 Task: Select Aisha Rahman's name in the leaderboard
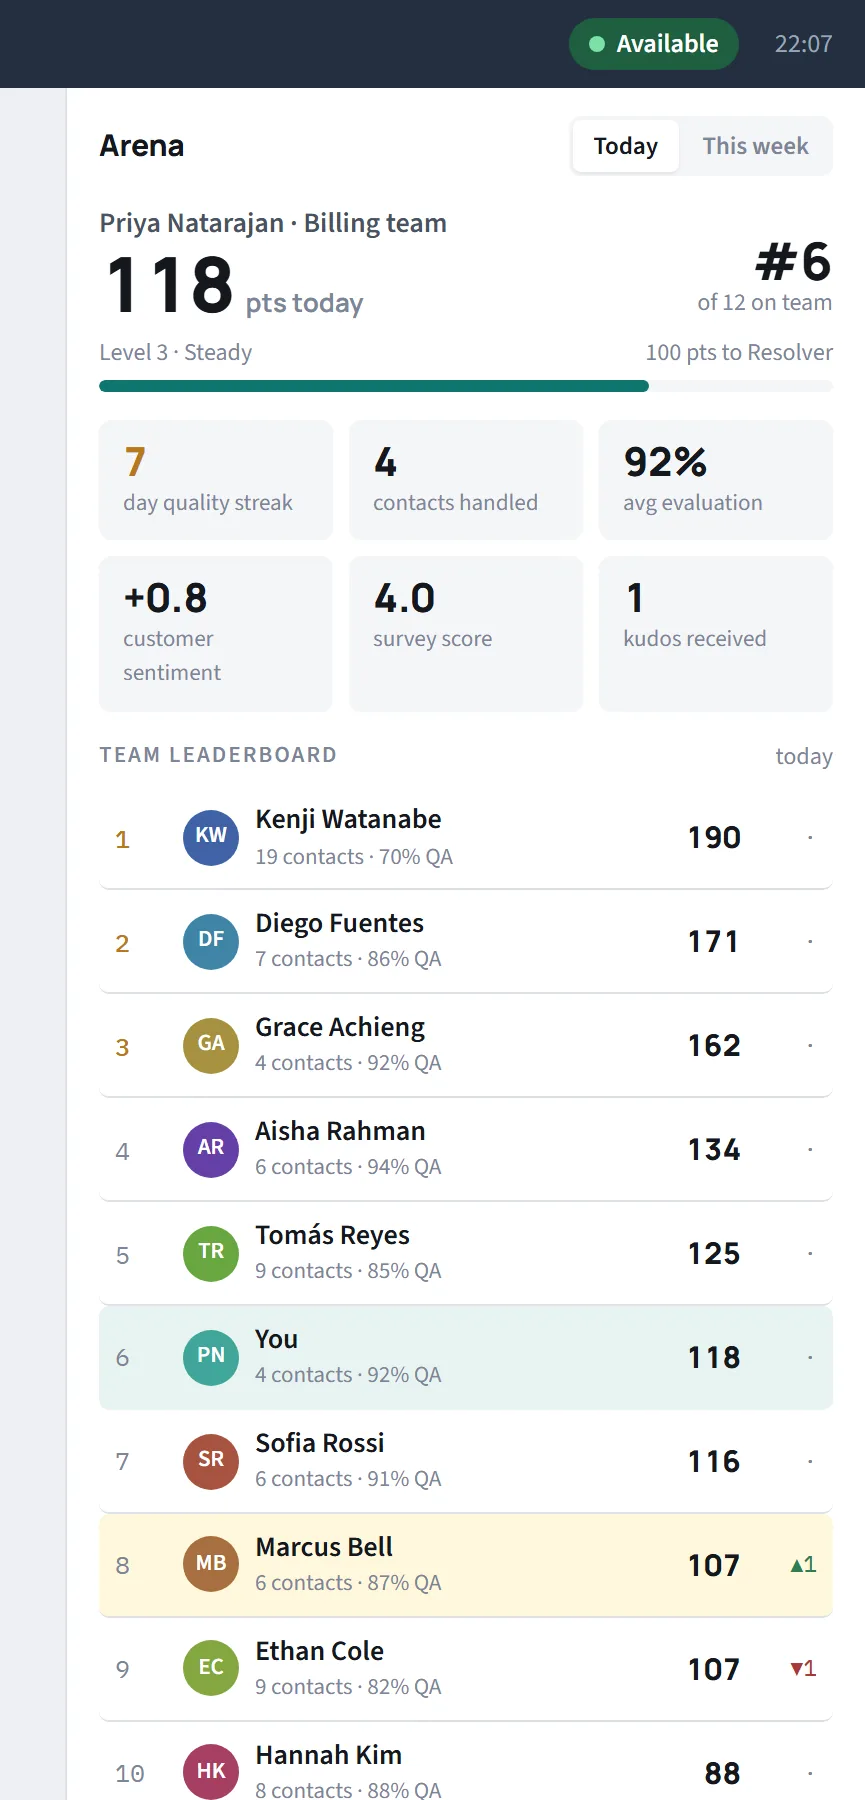pyautogui.click(x=340, y=1131)
